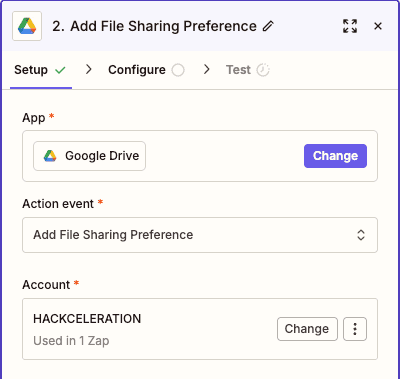Go to the Test tab
The height and width of the screenshot is (379, 400).
point(248,70)
